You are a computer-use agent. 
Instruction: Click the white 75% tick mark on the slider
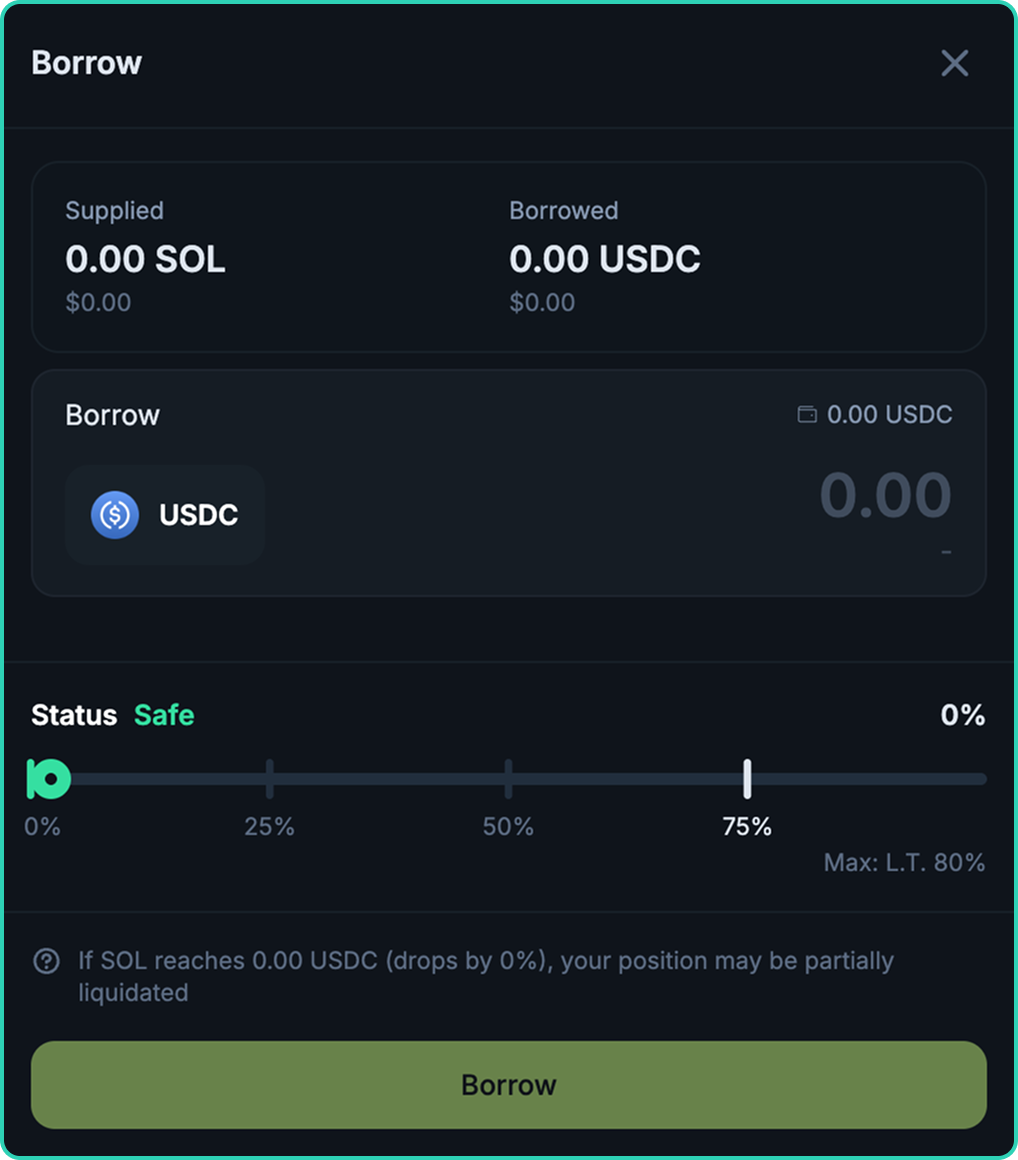click(x=747, y=778)
